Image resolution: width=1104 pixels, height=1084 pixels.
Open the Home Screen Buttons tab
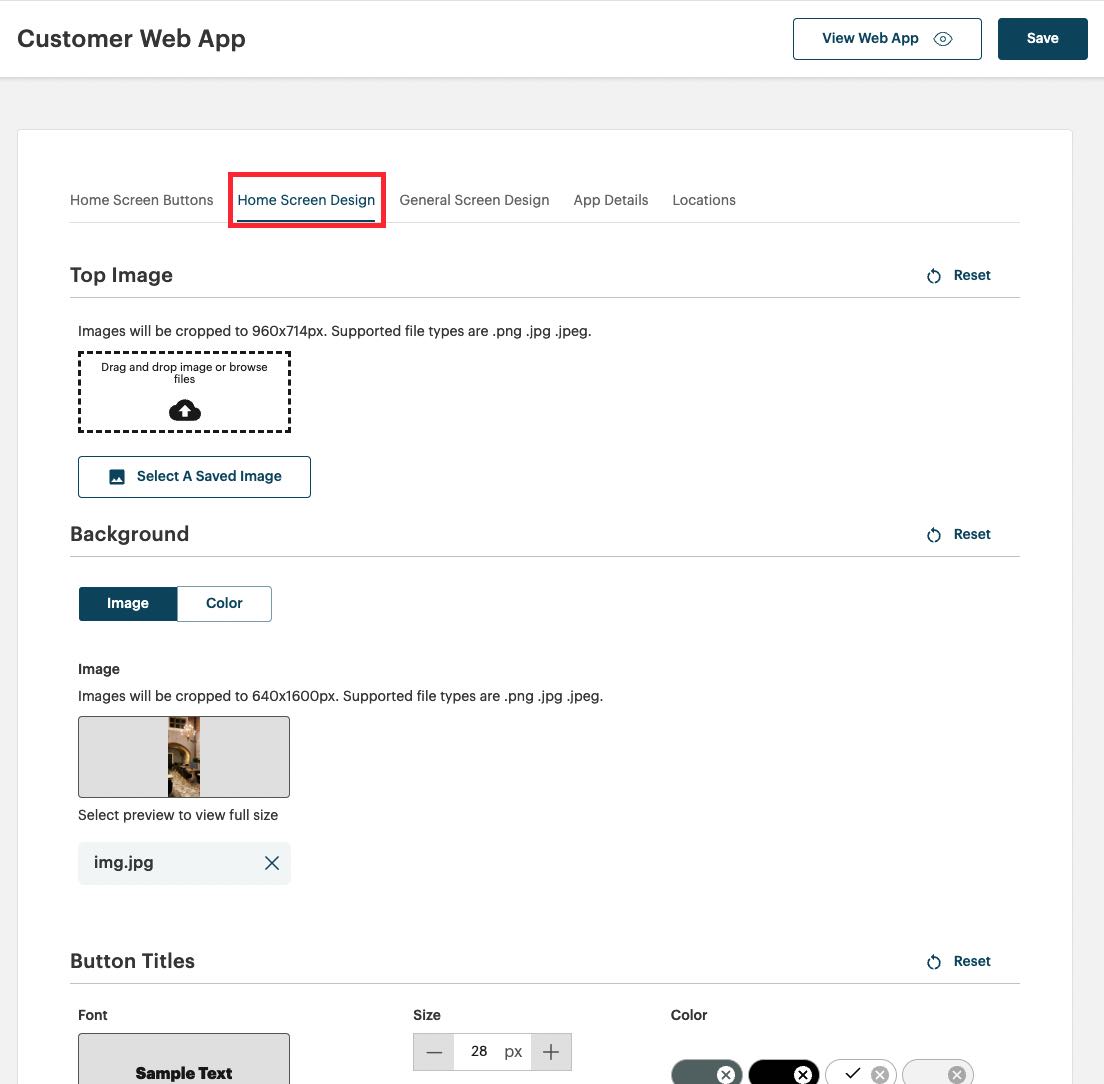pos(141,200)
